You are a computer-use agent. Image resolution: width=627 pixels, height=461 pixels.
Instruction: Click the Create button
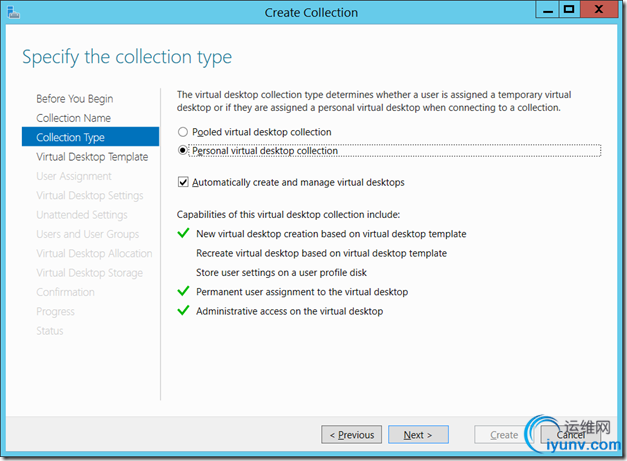(x=504, y=435)
